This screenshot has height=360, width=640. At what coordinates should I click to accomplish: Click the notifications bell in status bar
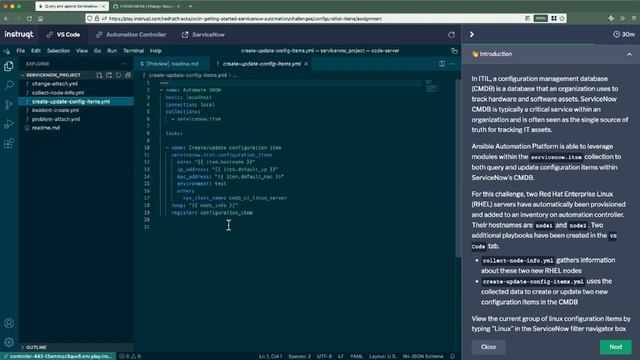pos(452,356)
